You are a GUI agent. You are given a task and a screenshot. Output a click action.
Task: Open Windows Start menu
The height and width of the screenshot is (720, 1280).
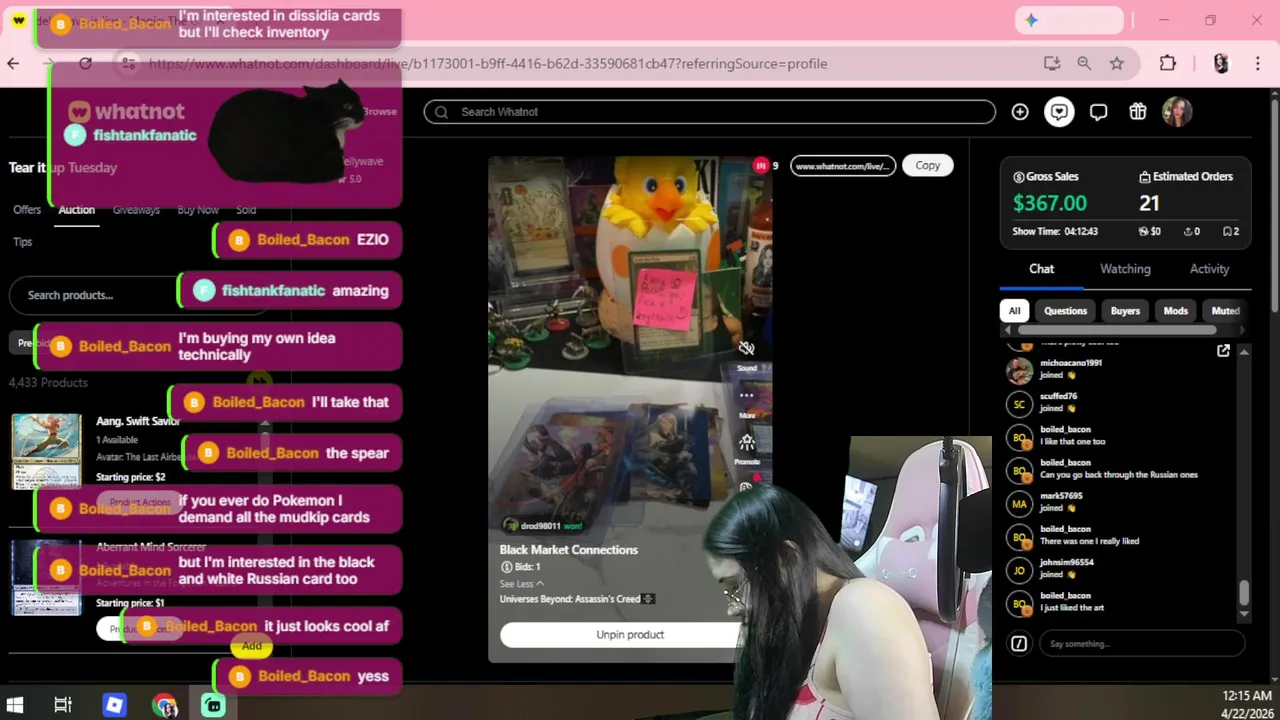coord(15,705)
